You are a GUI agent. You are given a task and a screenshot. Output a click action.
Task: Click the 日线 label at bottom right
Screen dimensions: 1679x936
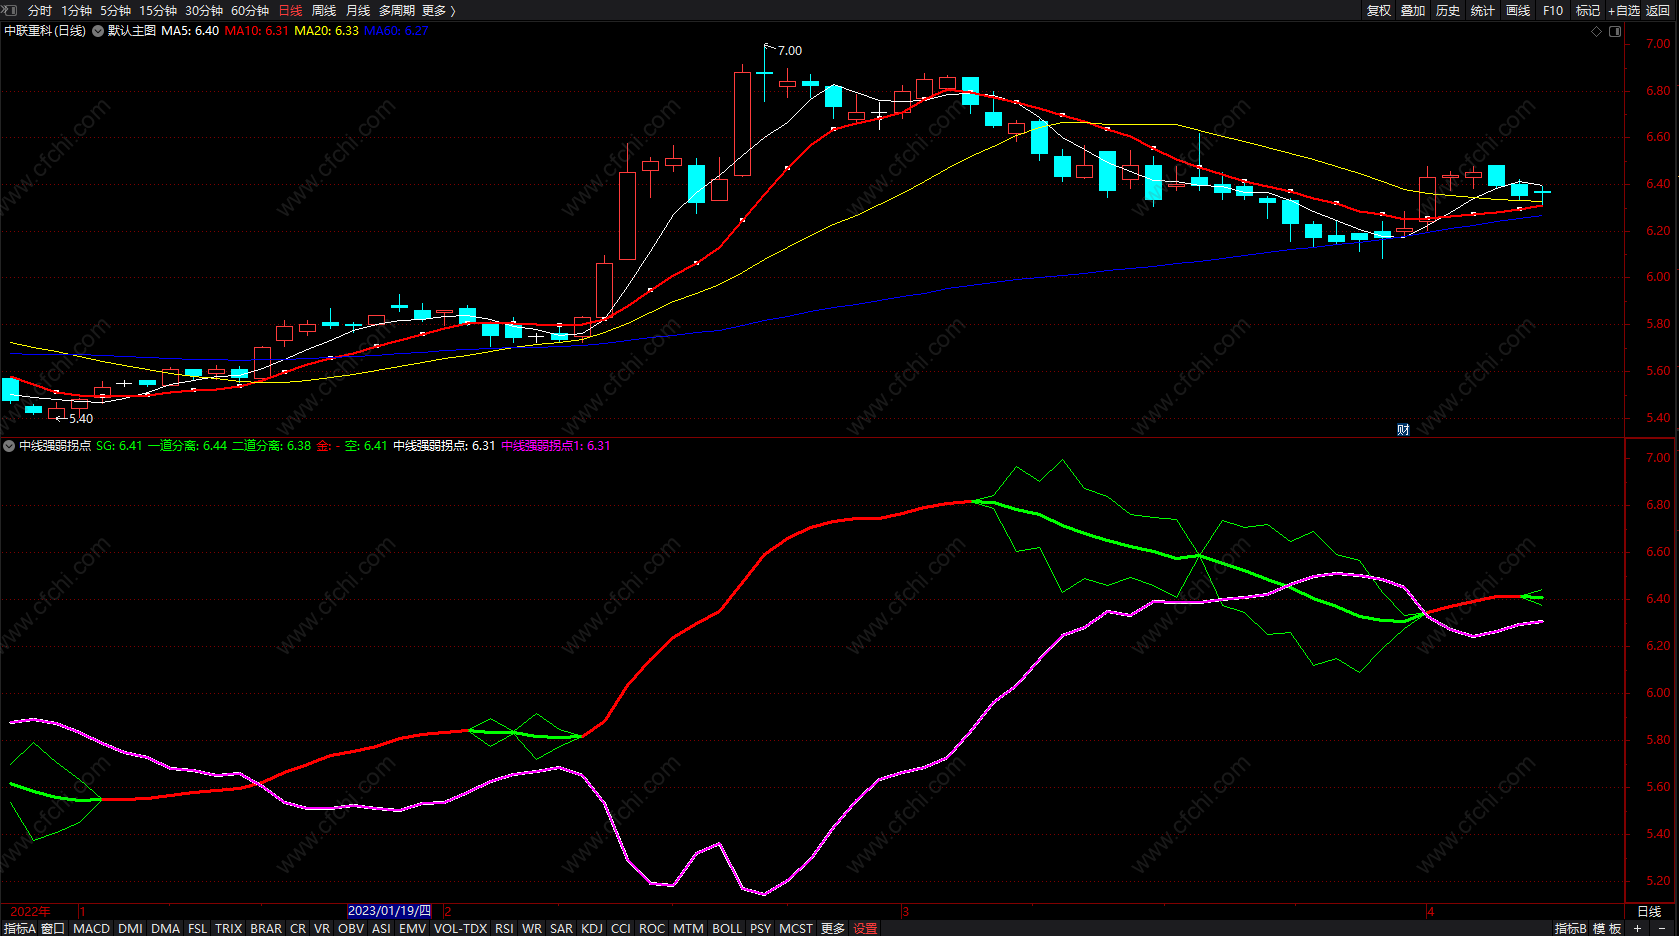tap(1649, 911)
